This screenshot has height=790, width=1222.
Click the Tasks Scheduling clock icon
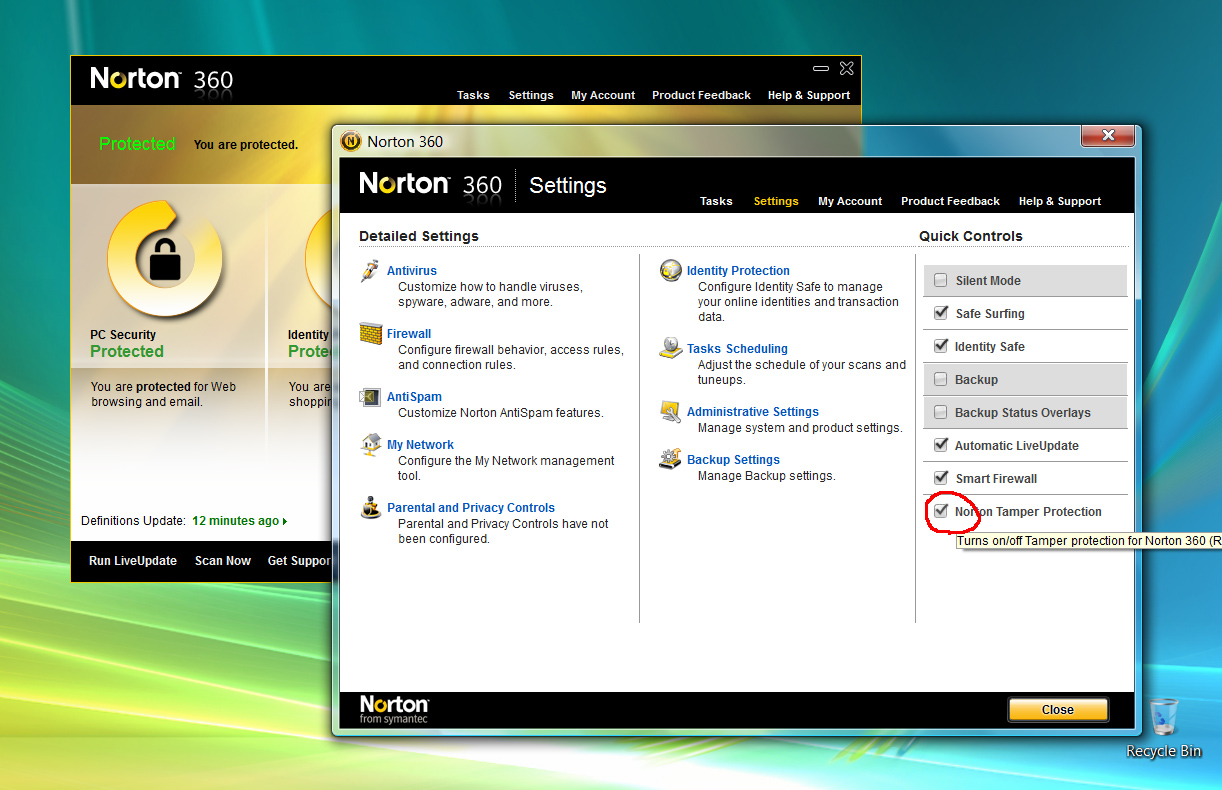point(671,349)
